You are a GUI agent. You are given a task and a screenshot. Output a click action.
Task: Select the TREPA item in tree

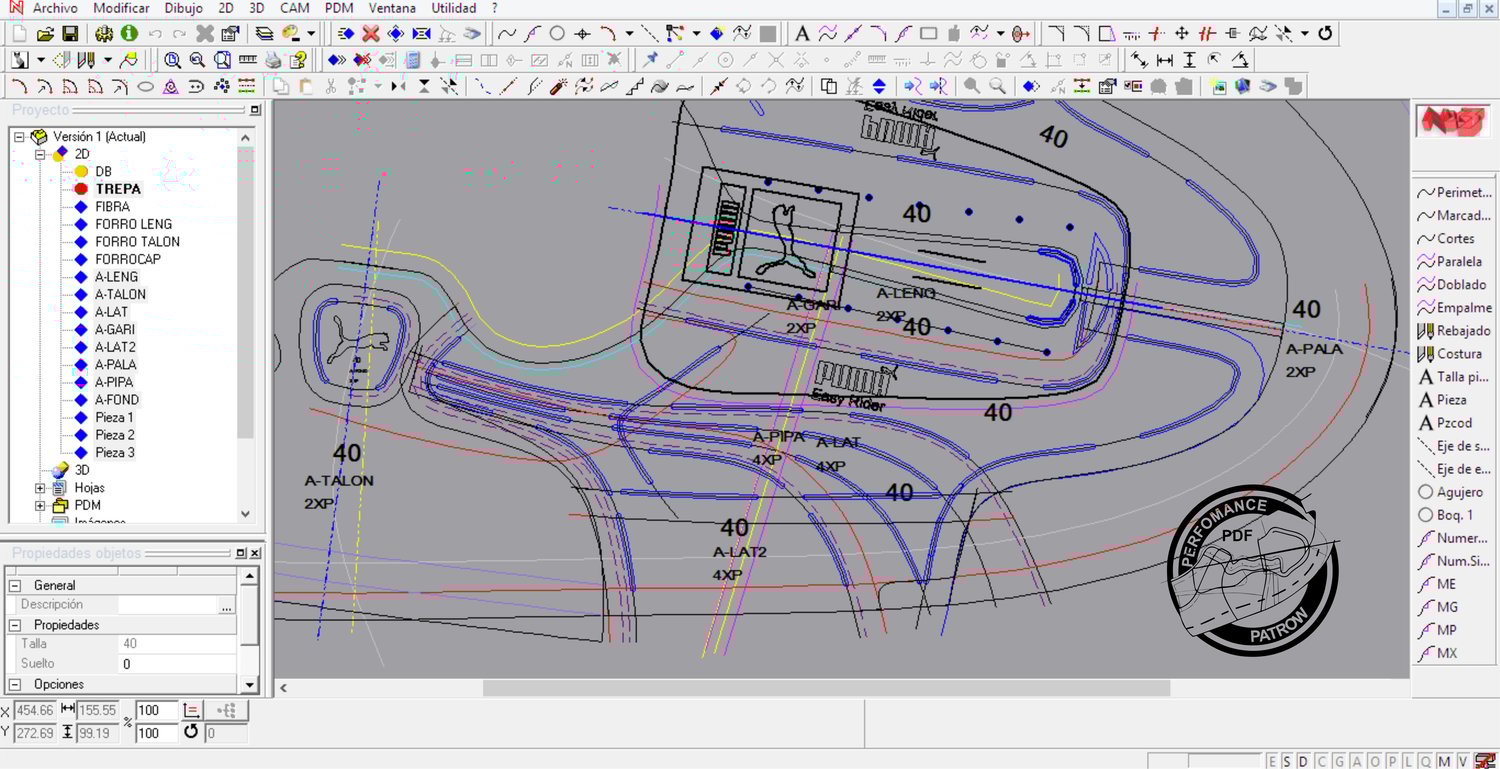pos(118,189)
